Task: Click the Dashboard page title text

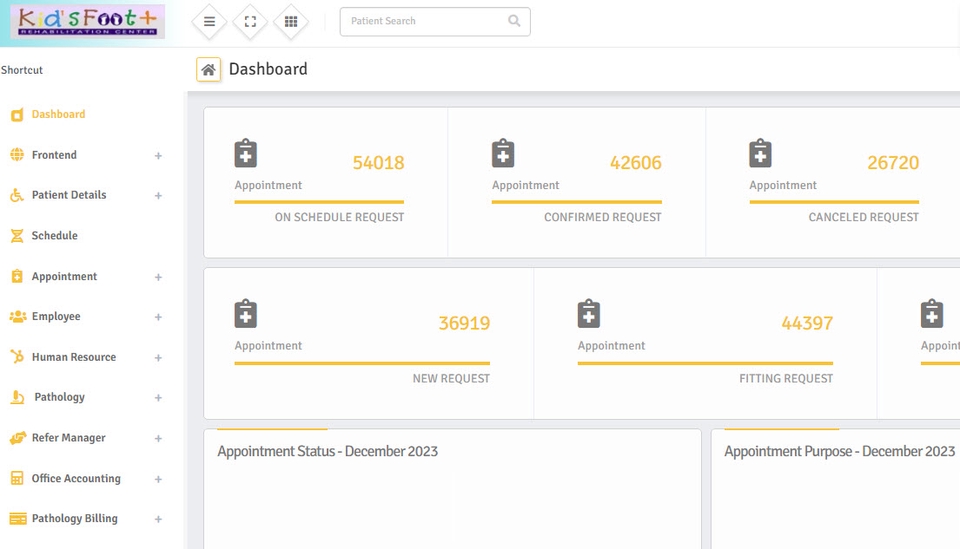Action: tap(268, 69)
